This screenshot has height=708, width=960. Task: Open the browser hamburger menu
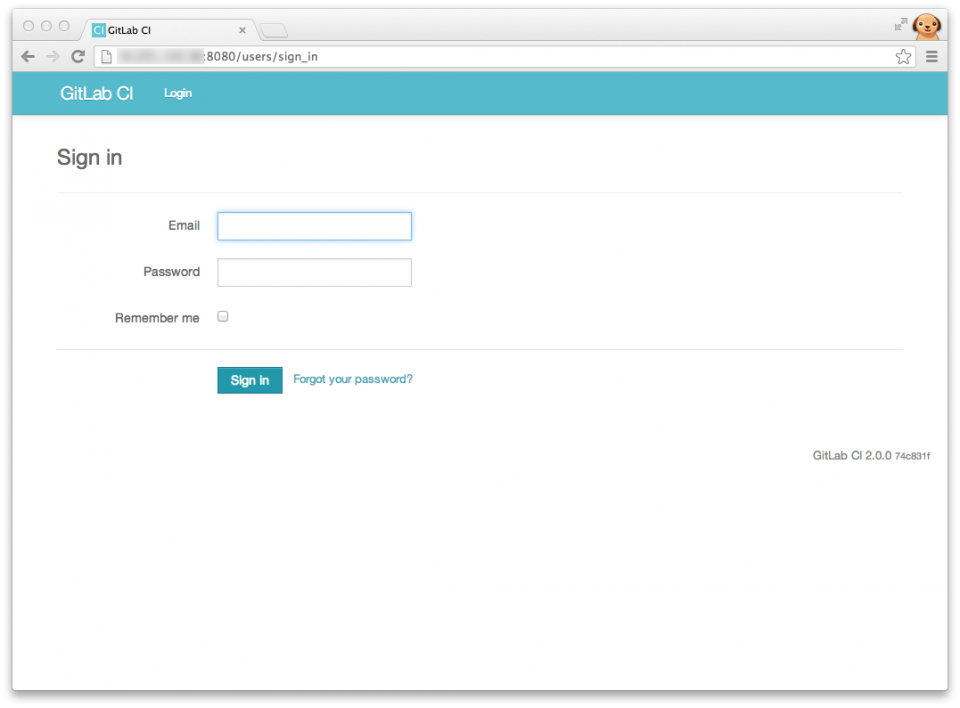click(931, 56)
